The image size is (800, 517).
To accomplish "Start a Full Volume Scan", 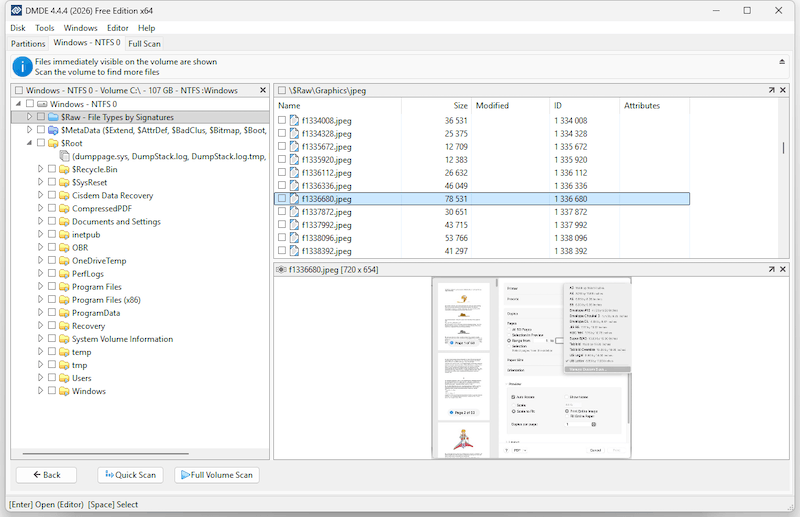I will click(x=217, y=475).
